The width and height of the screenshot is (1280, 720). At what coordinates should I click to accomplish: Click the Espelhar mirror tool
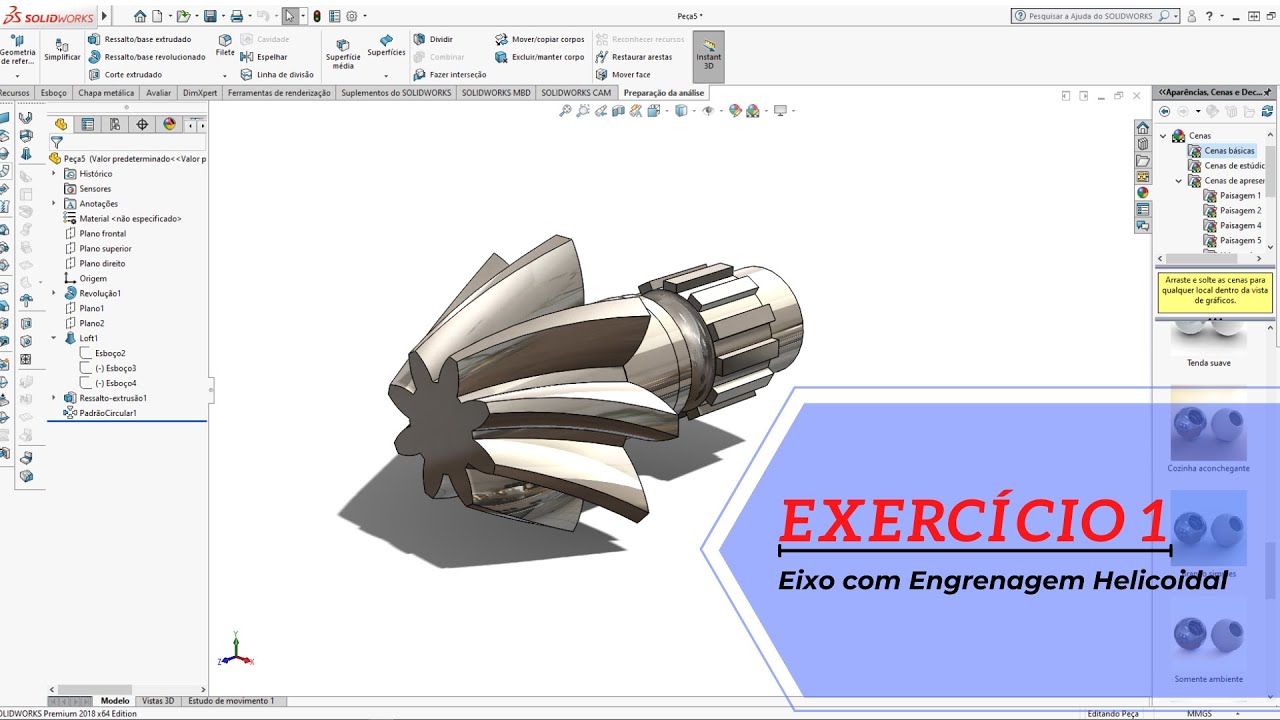tap(264, 57)
